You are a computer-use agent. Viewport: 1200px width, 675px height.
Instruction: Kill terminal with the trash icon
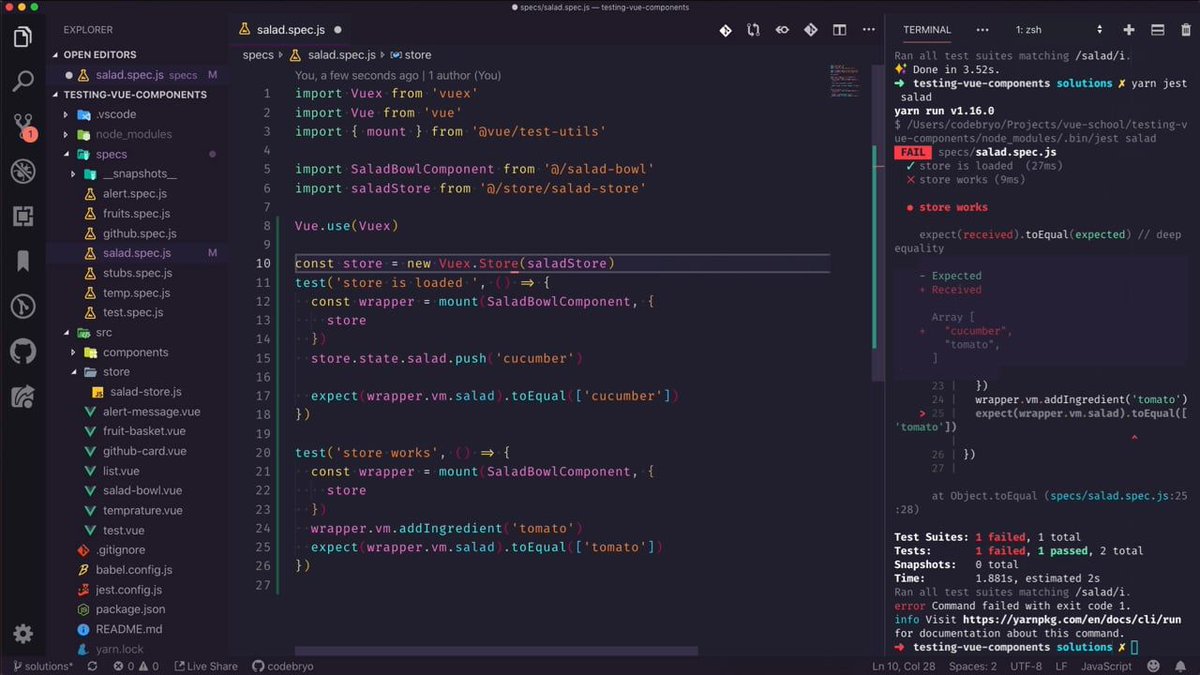(x=1183, y=30)
